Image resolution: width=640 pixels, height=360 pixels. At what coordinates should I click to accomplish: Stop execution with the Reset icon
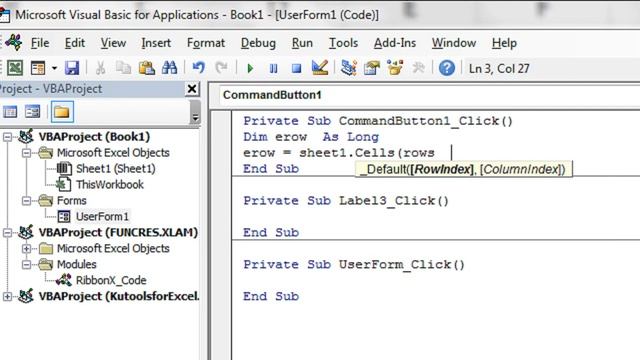[x=296, y=68]
